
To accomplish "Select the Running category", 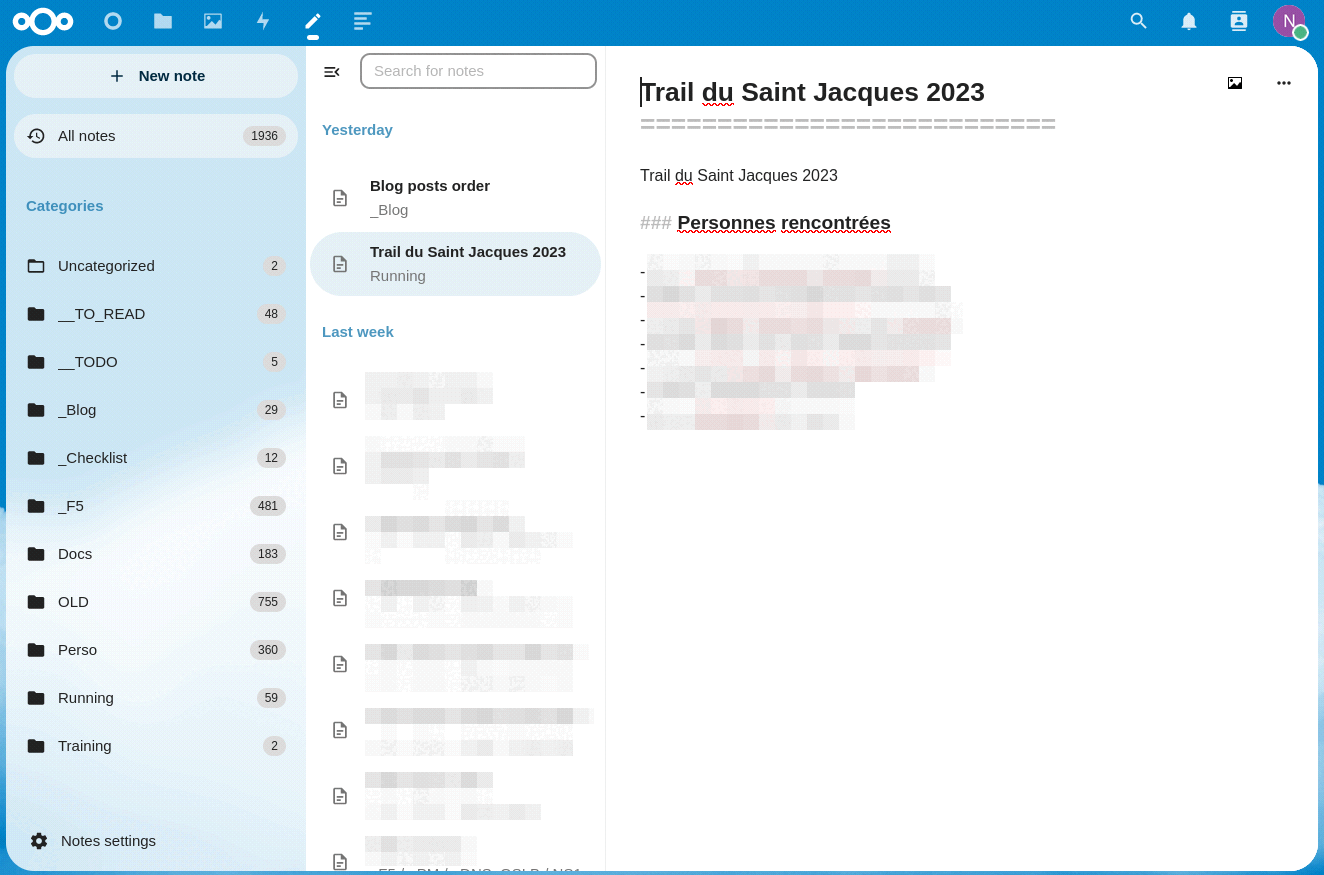I will point(86,698).
